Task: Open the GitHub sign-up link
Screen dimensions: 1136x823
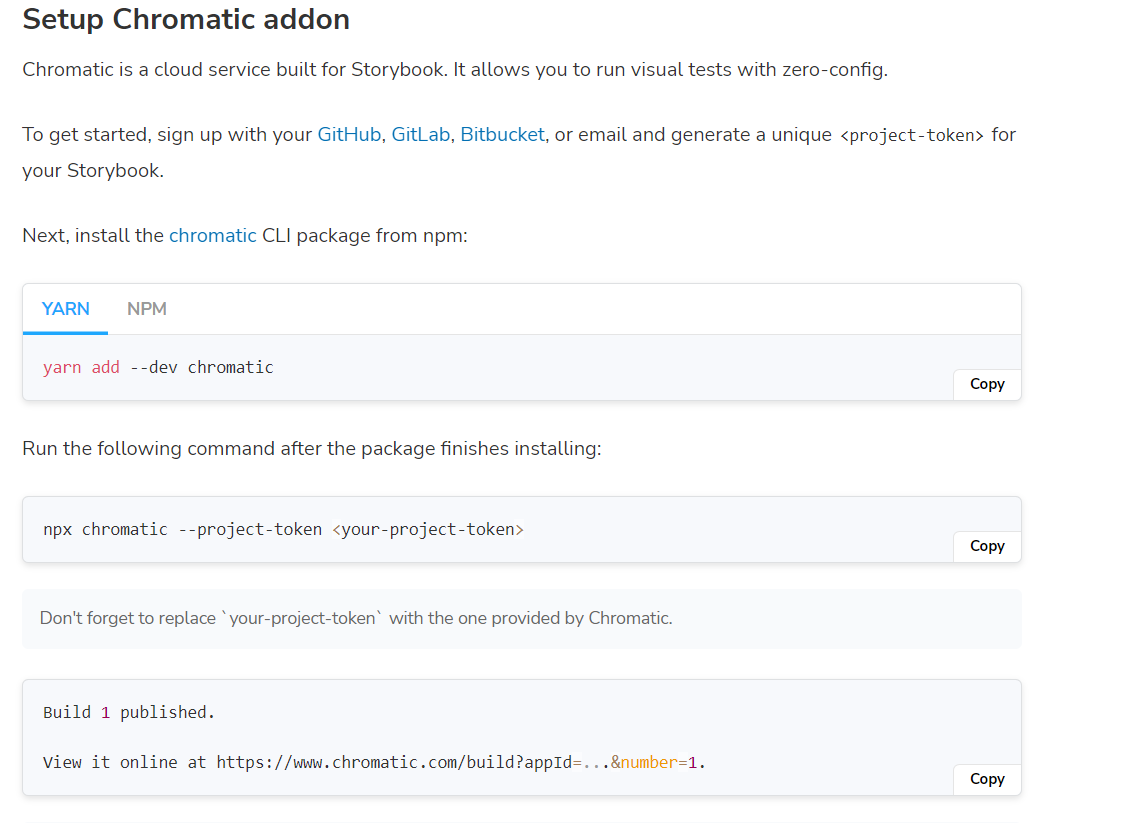Action: [349, 134]
